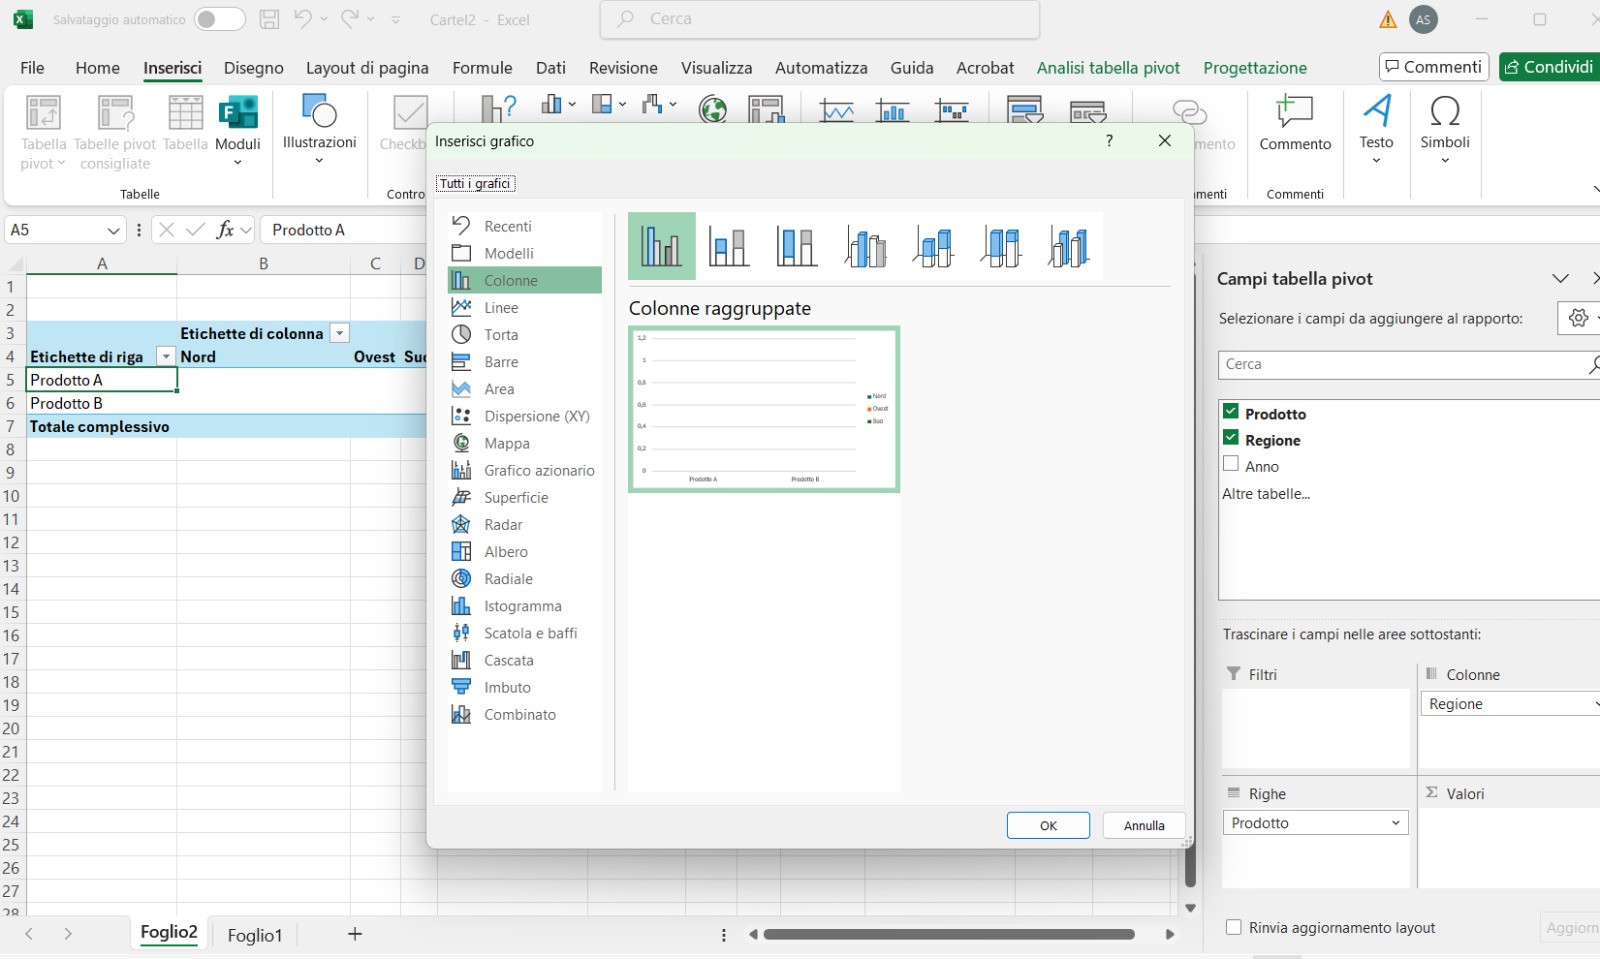This screenshot has width=1600, height=959.
Task: Select the Torta chart type
Action: [500, 335]
